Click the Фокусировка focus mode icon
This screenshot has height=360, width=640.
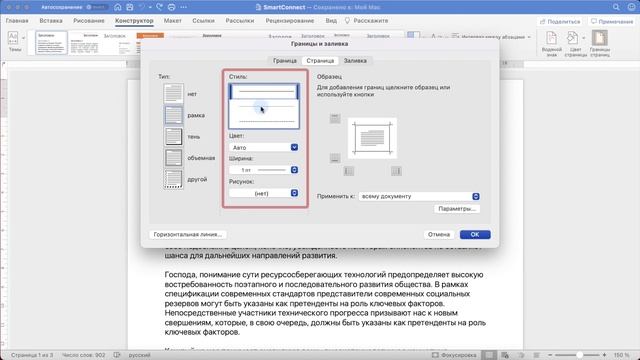pos(435,355)
